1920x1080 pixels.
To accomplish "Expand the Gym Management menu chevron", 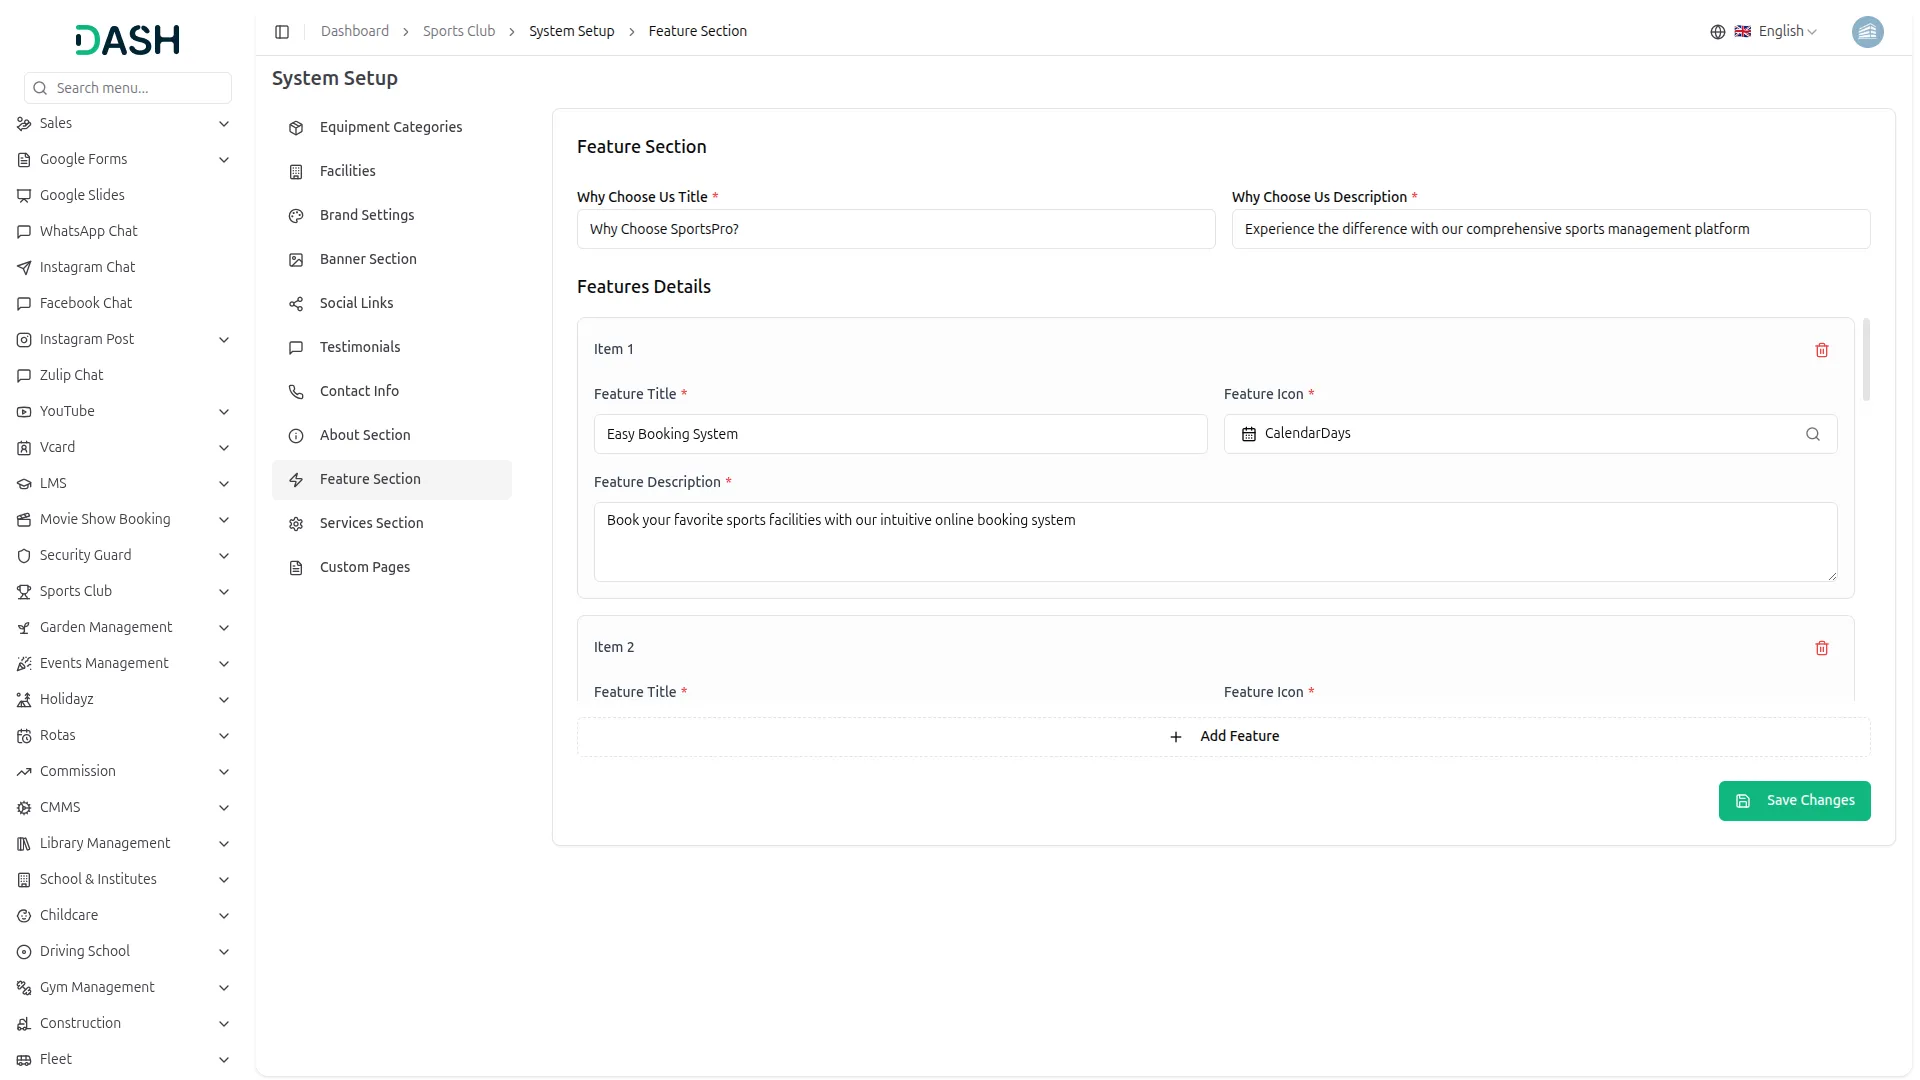I will 224,988.
